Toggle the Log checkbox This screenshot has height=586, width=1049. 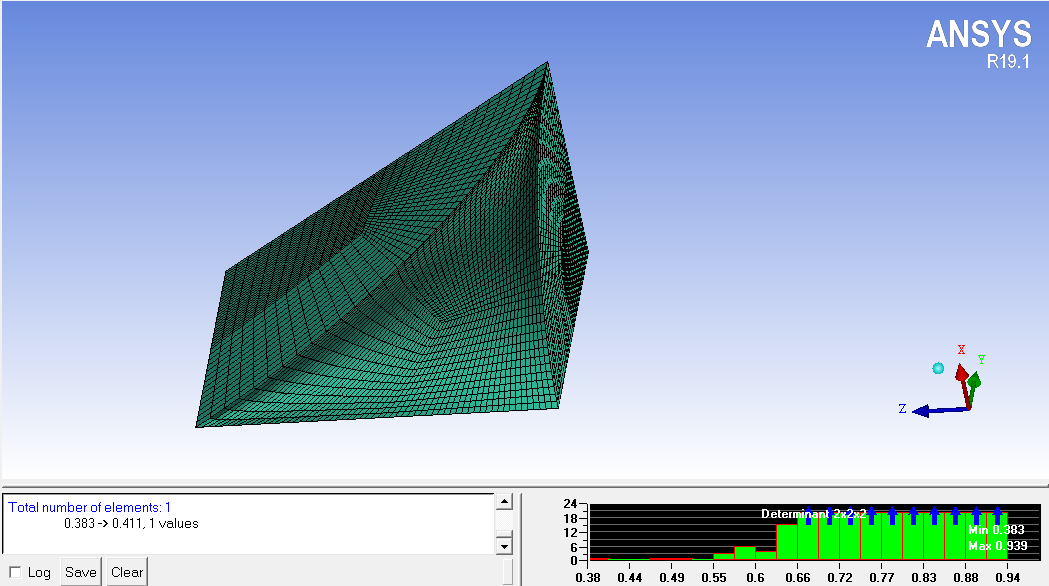15,573
